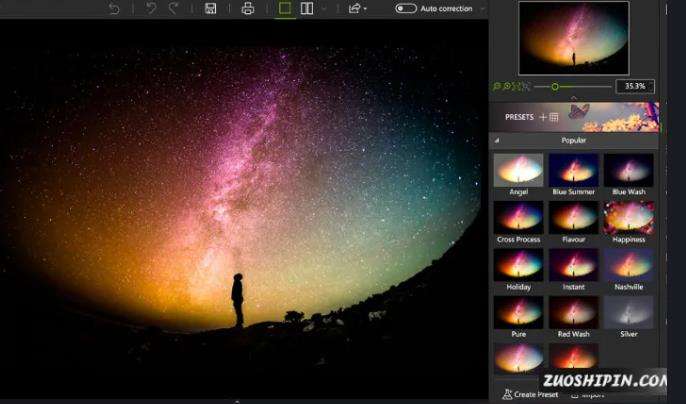Click the 'Auto correction' label text
Viewport: 686px width, 404px height.
[446, 8]
